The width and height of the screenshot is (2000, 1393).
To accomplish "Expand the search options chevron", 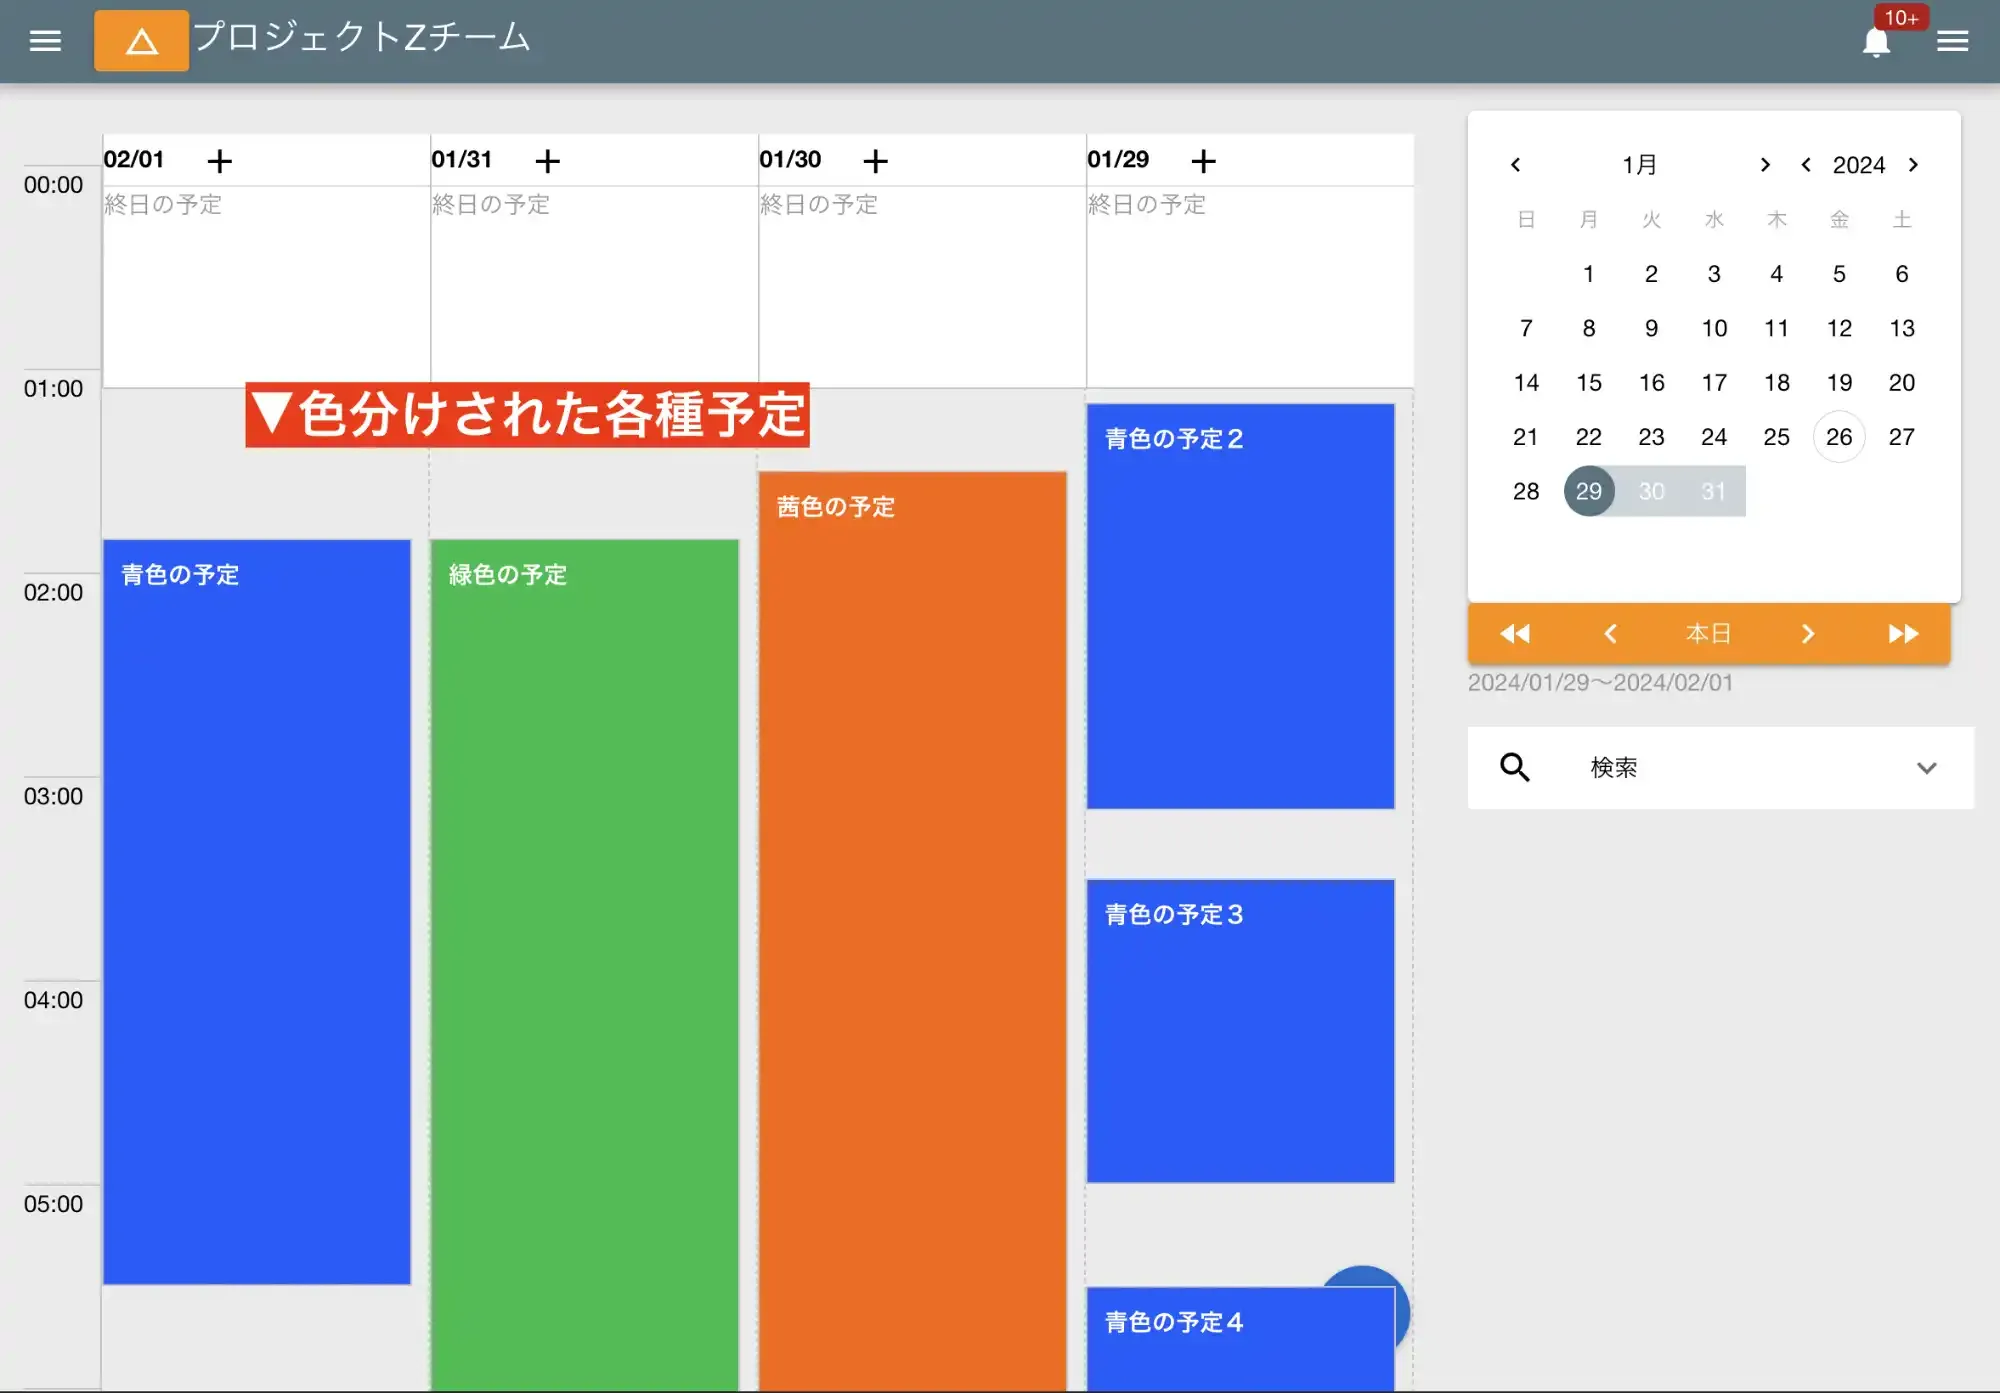I will click(1926, 768).
